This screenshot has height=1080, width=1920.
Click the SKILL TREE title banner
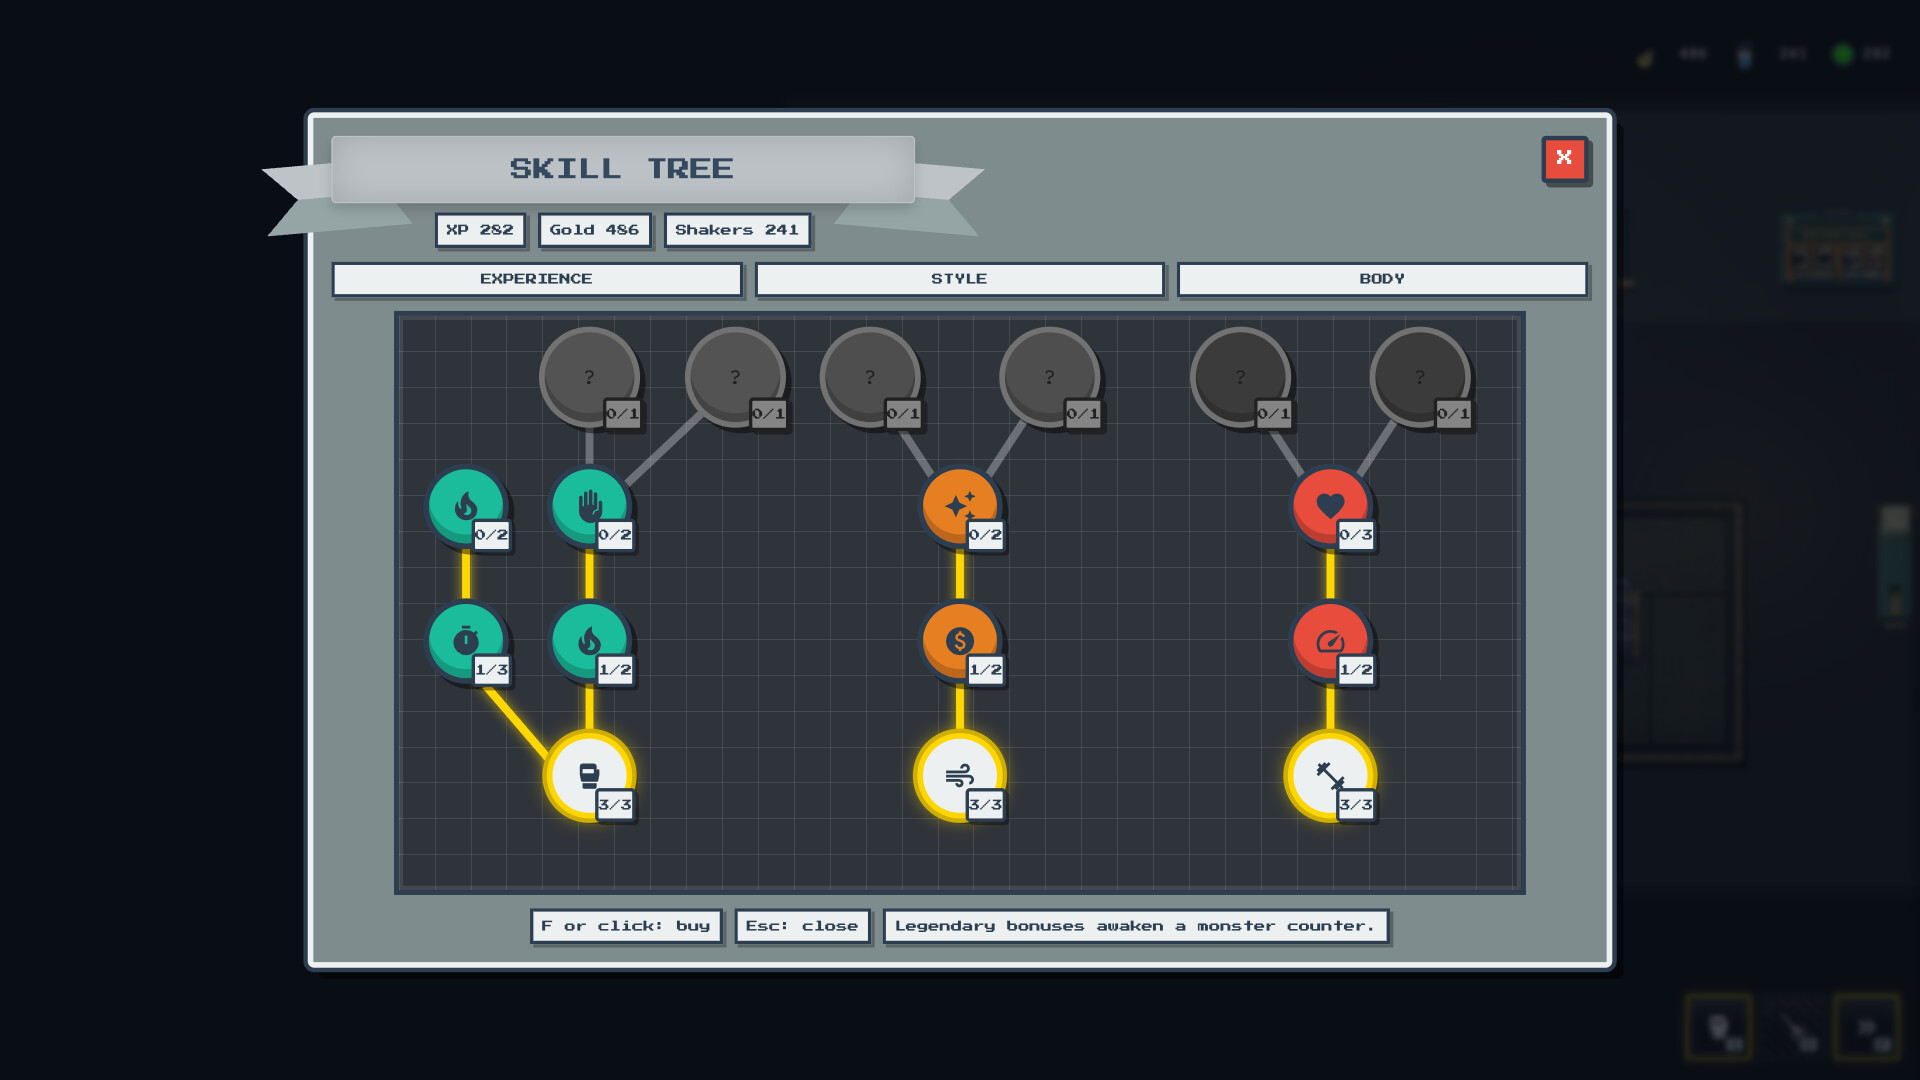click(x=622, y=169)
